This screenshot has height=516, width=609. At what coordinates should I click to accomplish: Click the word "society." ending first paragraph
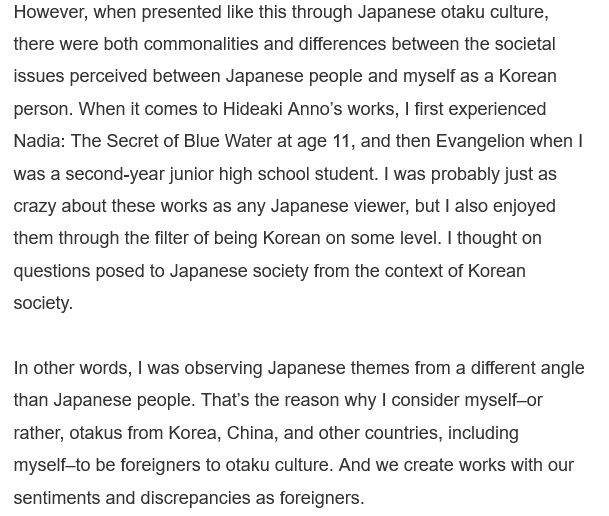pyautogui.click(x=43, y=303)
